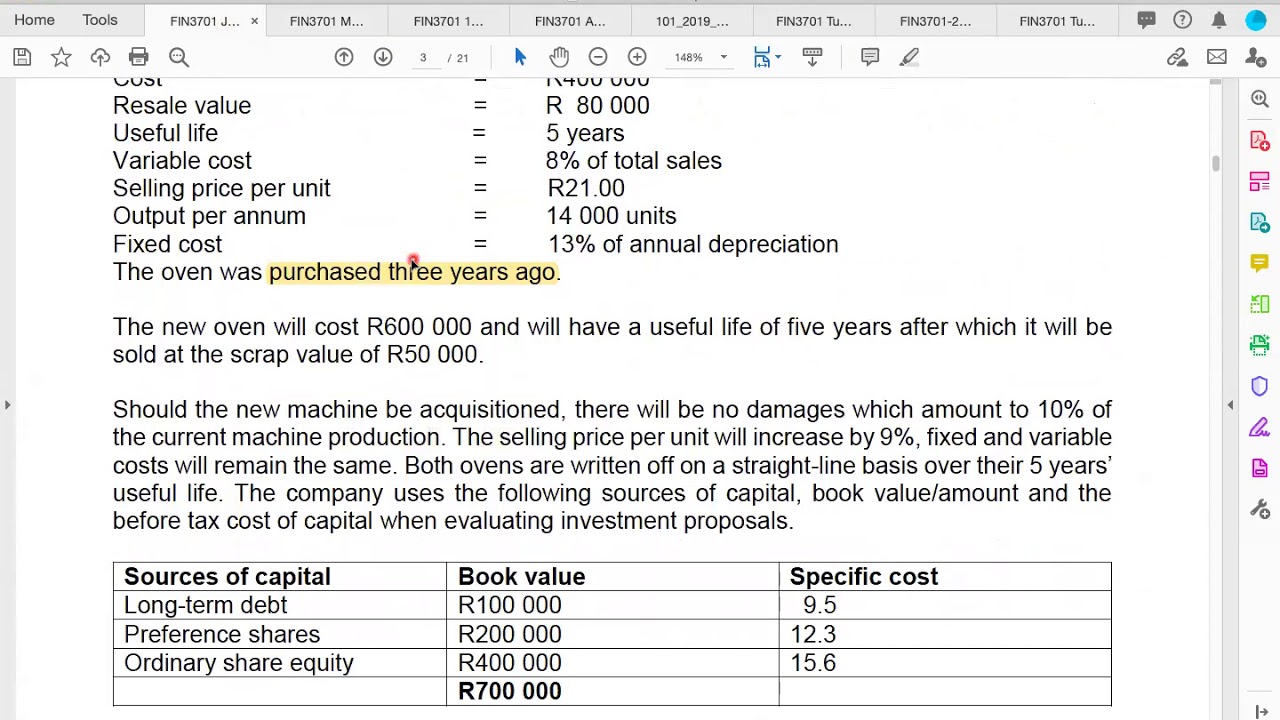Click highlighted text 'purchased three years ago'
The width and height of the screenshot is (1280, 720).
412,272
